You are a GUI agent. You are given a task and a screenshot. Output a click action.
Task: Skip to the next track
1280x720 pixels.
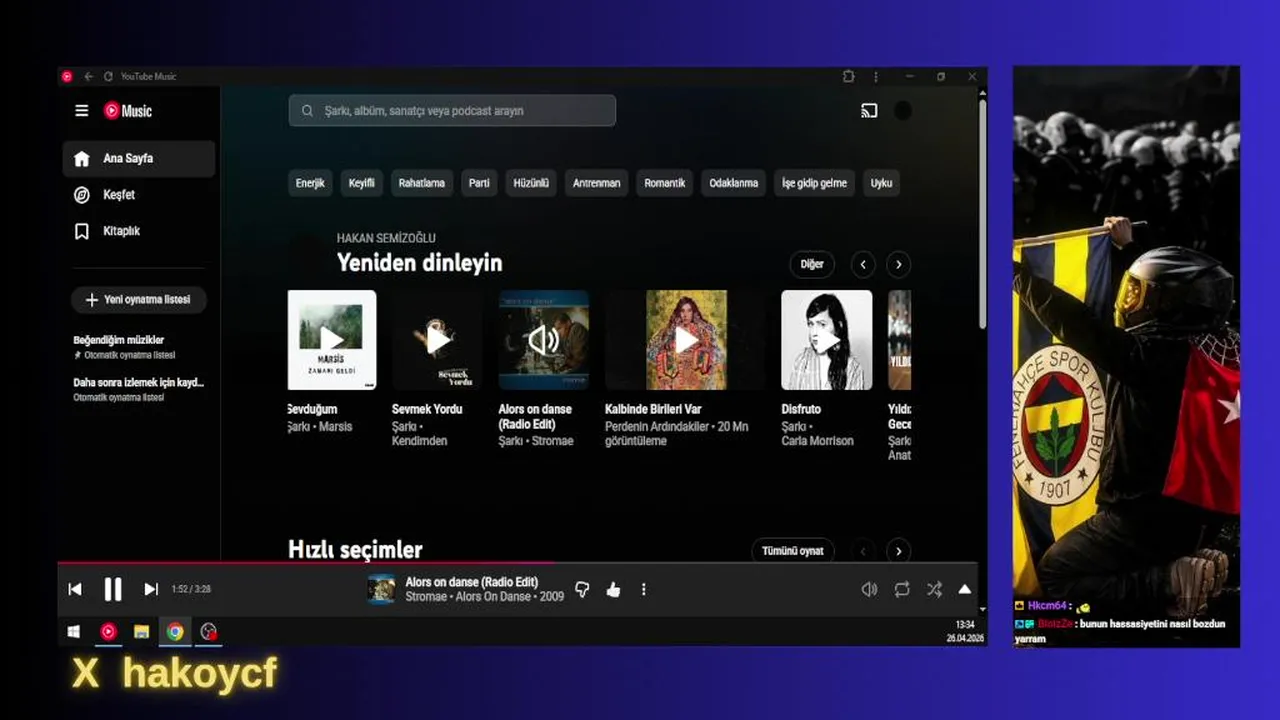click(x=151, y=589)
